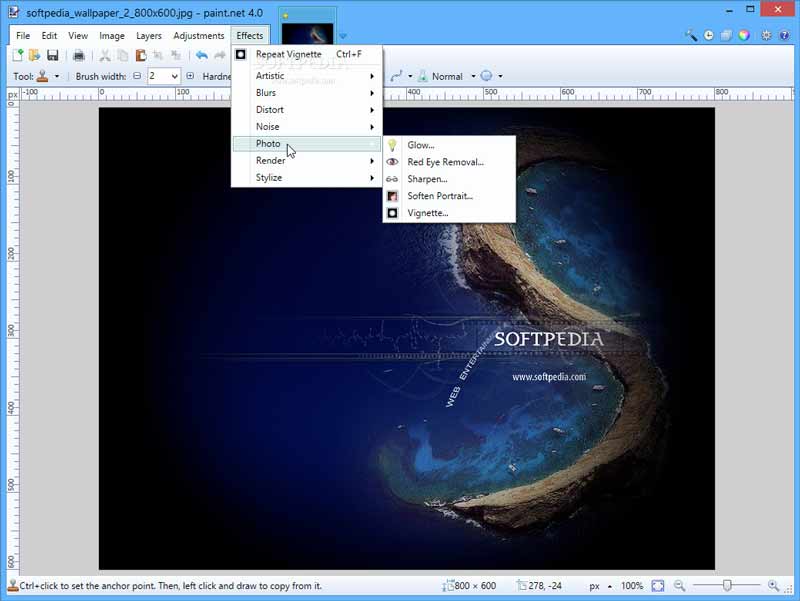Choose Soften Portrait... from Photo submenu
Screen dimensions: 800x601
[449, 196]
